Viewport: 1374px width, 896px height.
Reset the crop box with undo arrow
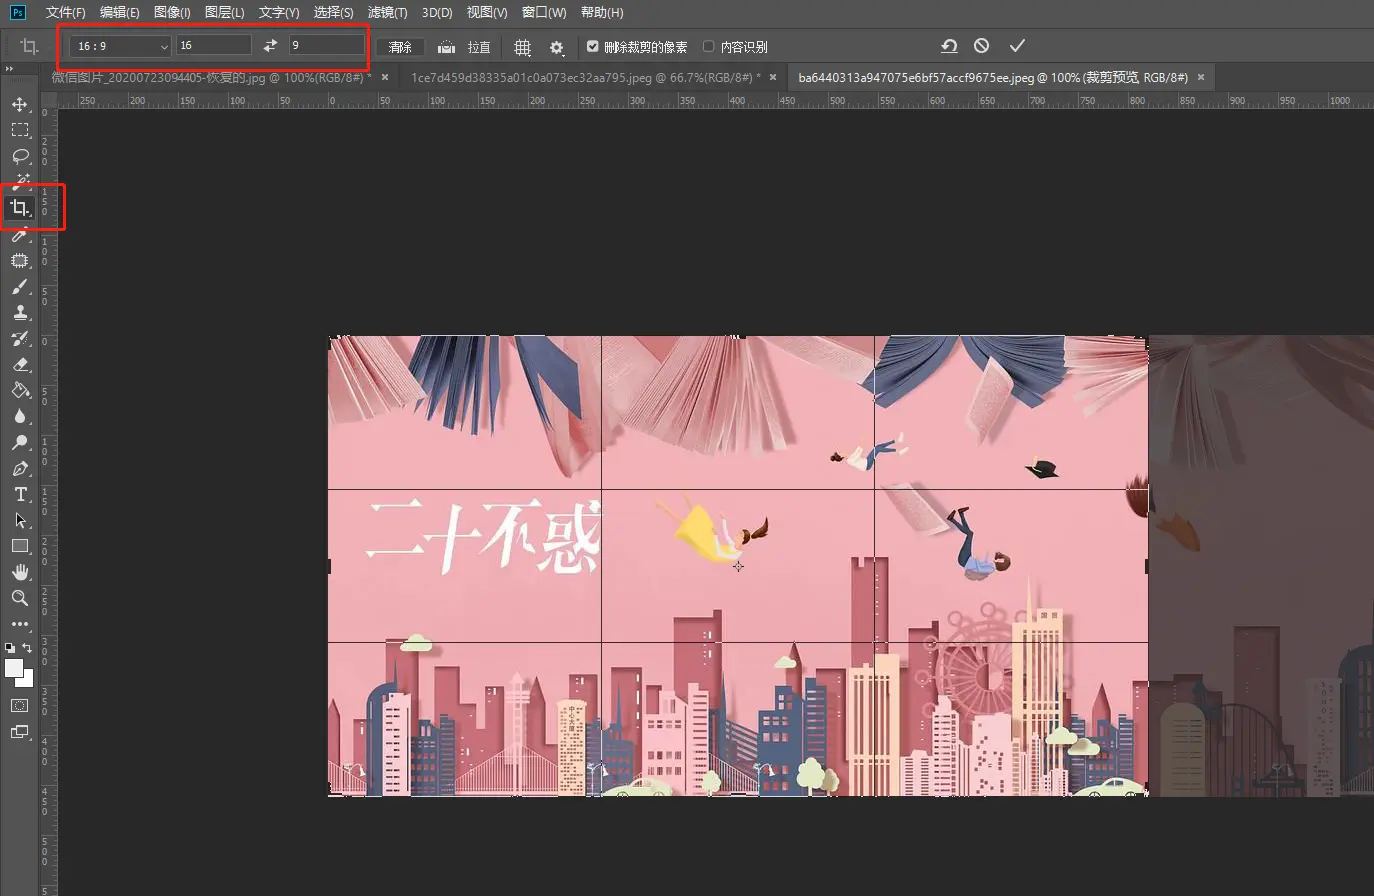click(949, 46)
